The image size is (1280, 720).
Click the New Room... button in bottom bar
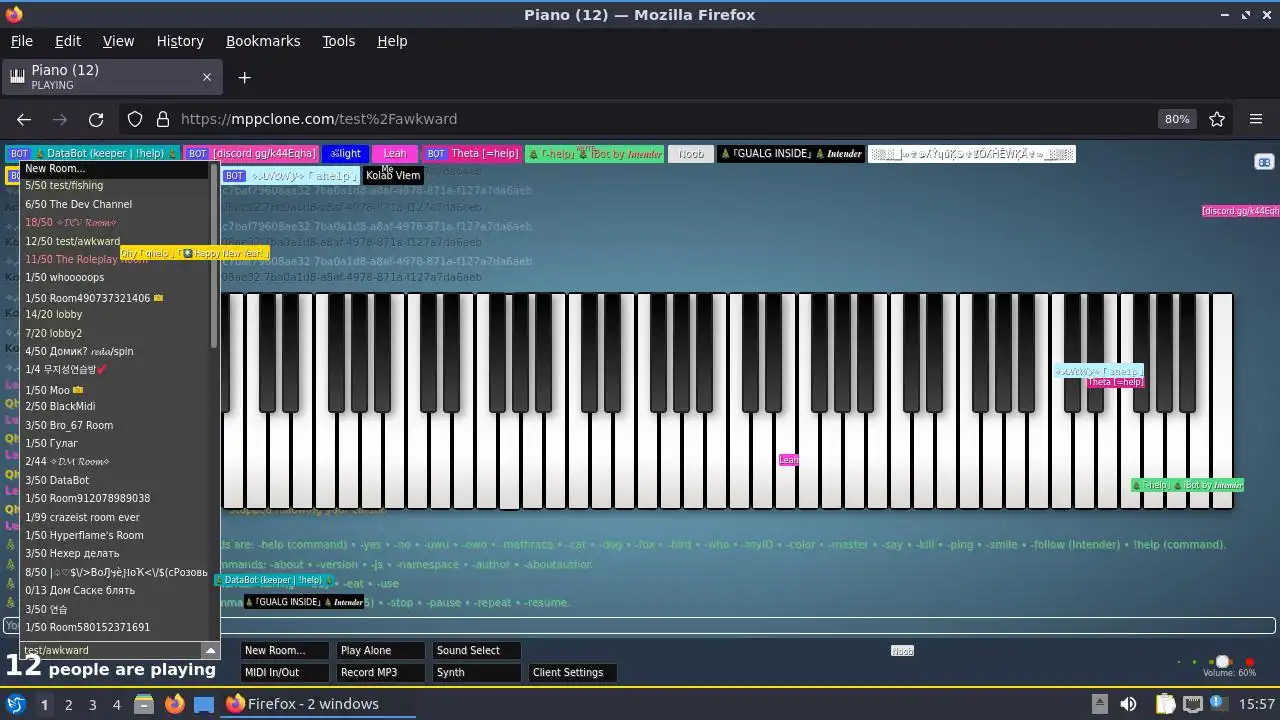click(285, 650)
